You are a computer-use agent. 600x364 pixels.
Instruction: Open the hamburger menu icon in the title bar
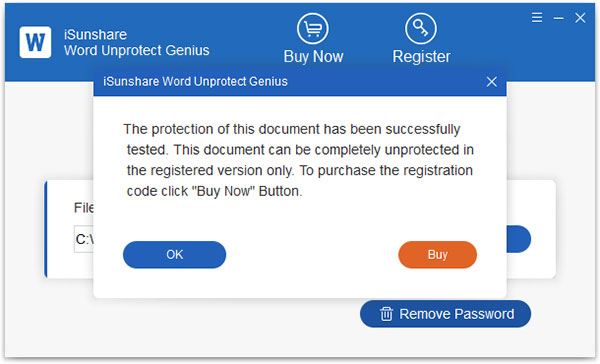point(537,18)
